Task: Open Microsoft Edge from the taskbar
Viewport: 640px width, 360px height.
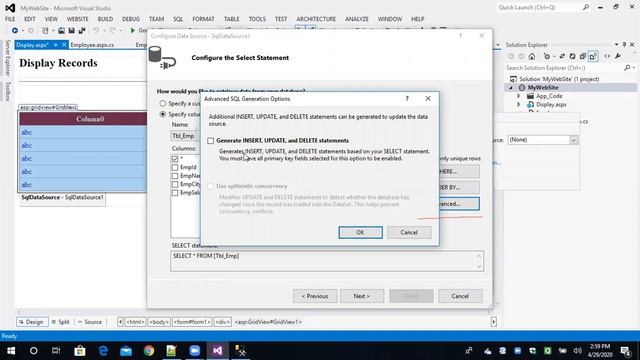Action: tap(103, 351)
